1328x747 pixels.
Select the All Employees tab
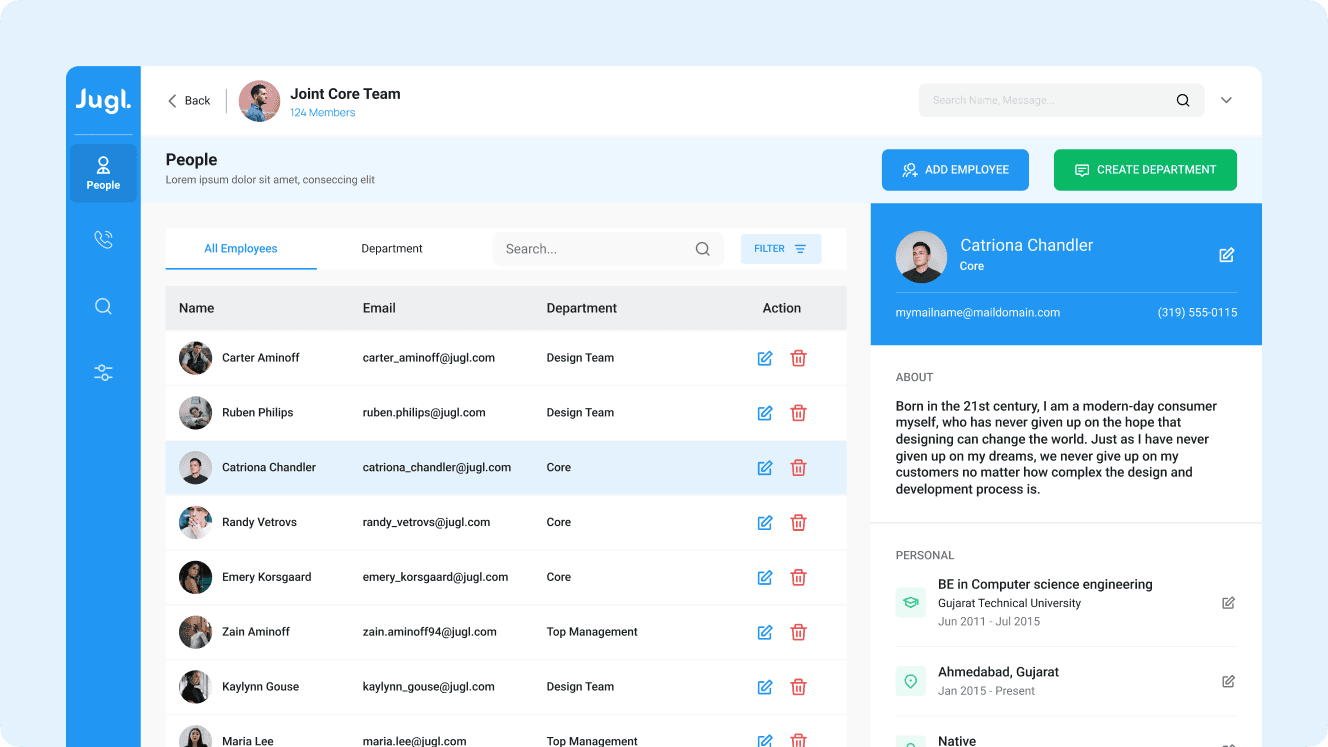241,249
